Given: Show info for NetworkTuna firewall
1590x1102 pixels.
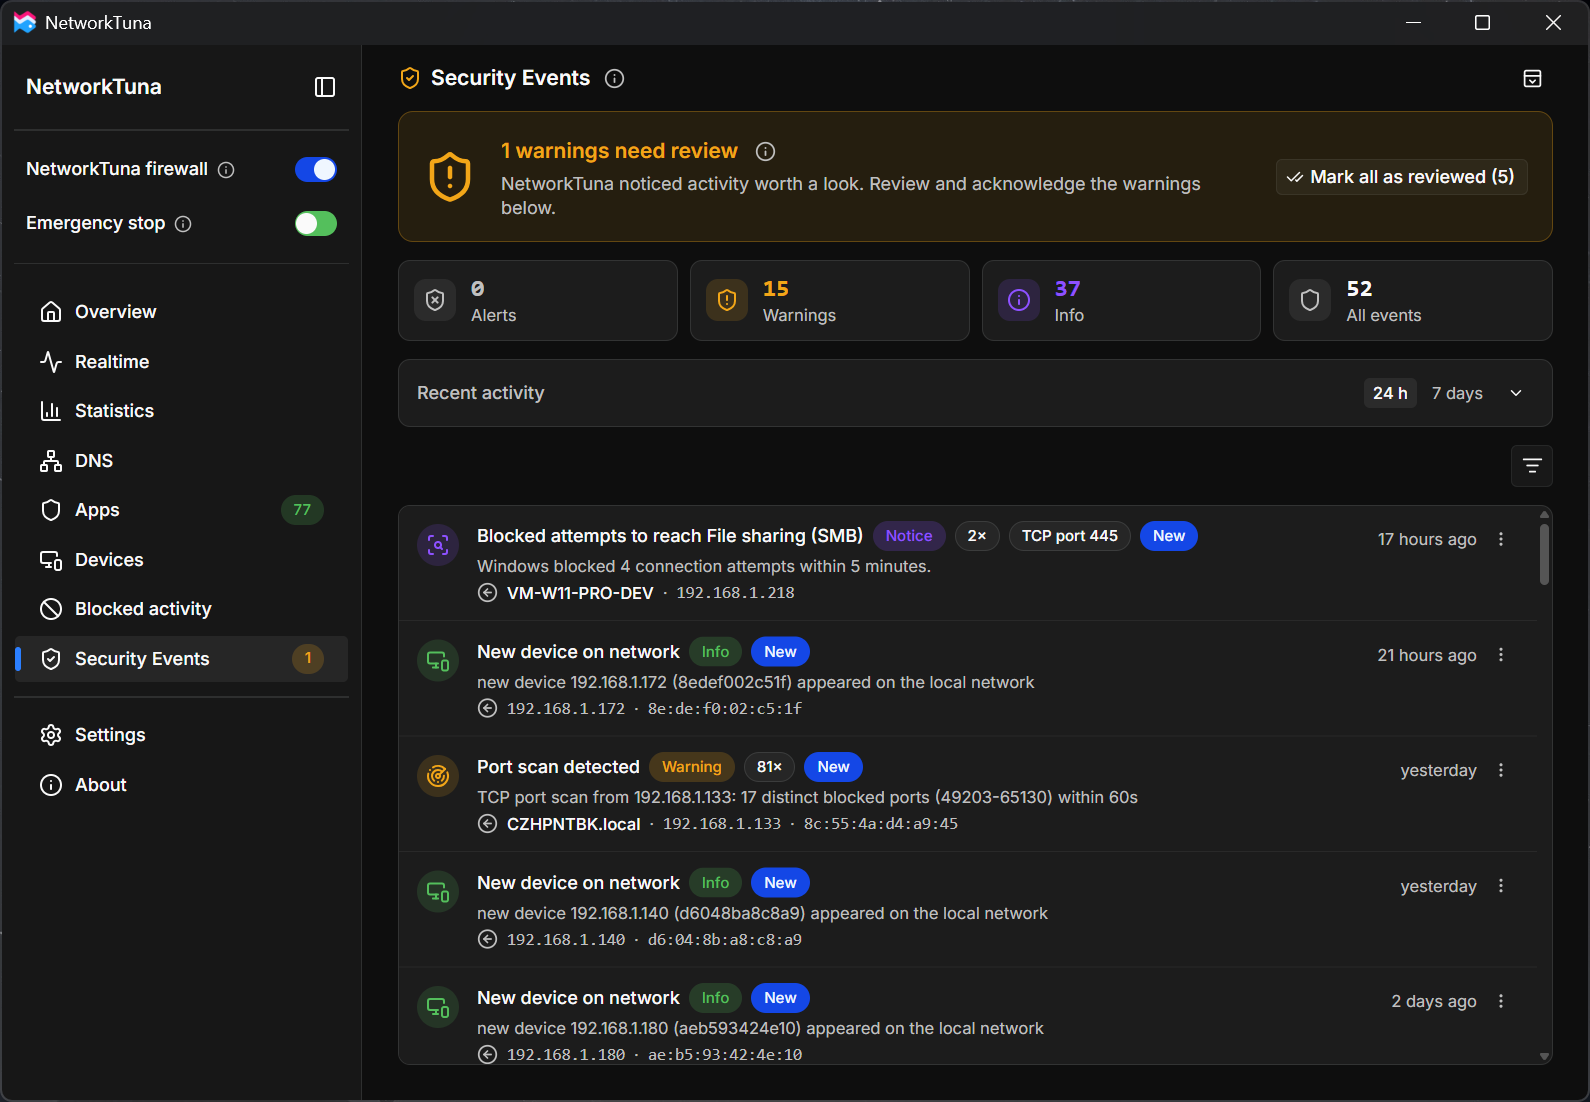Looking at the screenshot, I should [226, 170].
